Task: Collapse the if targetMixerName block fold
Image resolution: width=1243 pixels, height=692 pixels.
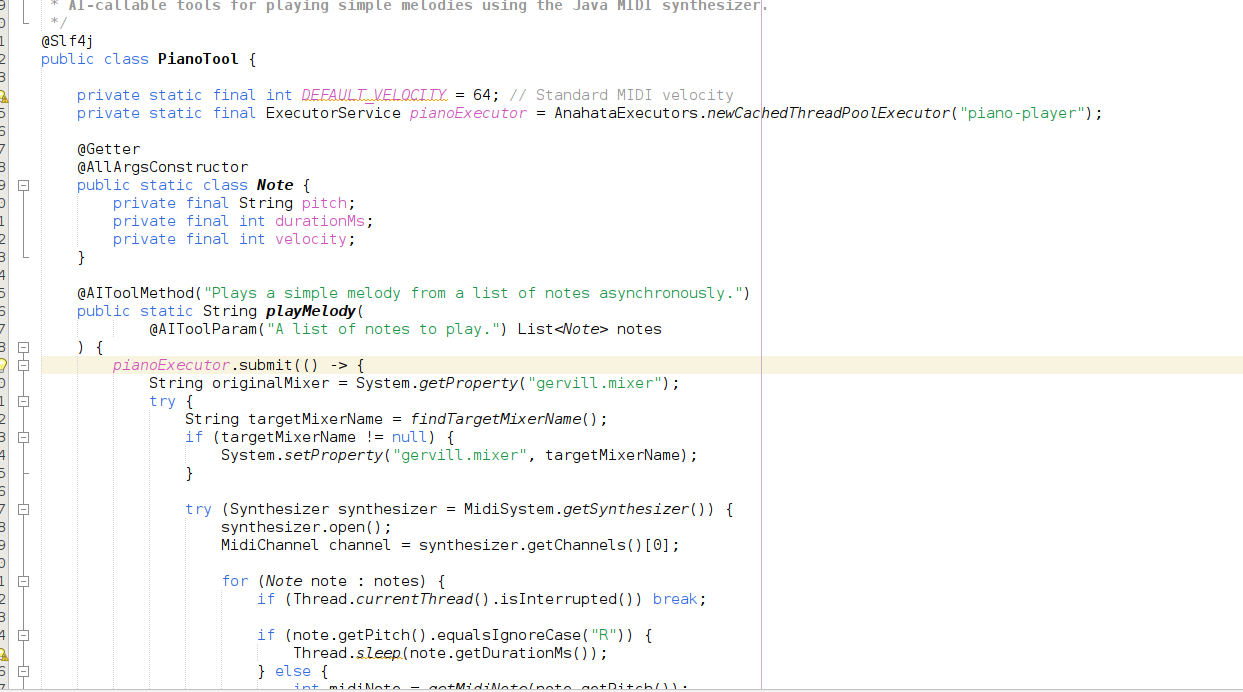Action: [23, 438]
